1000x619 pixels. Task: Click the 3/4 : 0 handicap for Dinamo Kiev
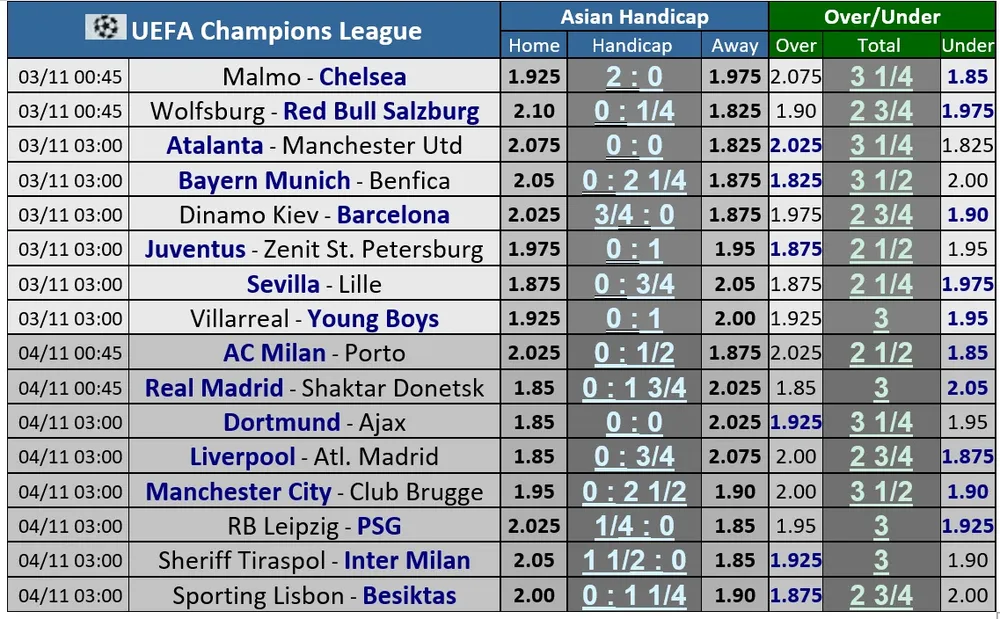pos(634,215)
